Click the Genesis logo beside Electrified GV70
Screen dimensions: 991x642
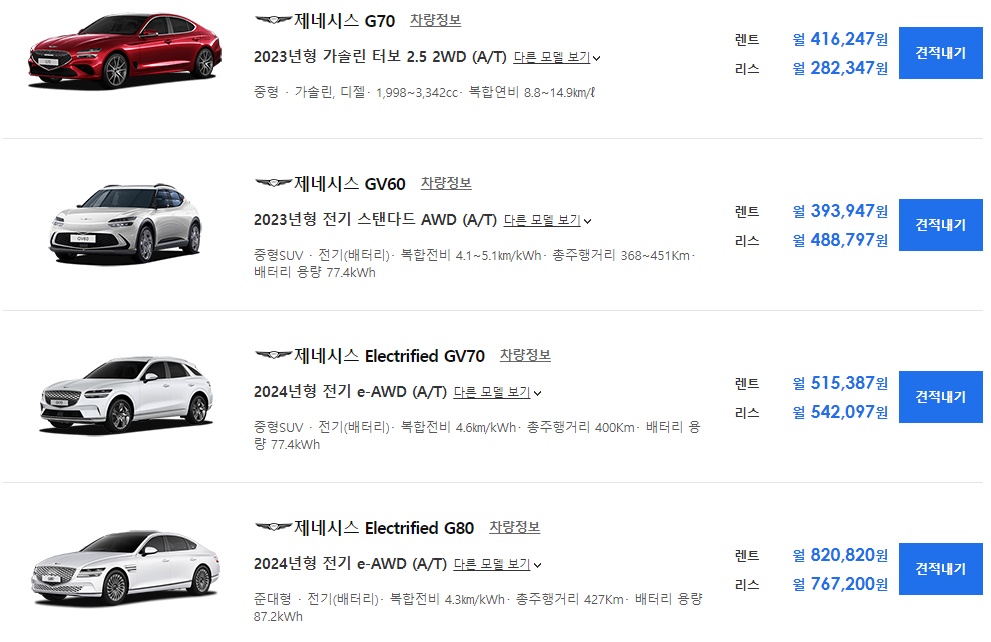coord(273,355)
